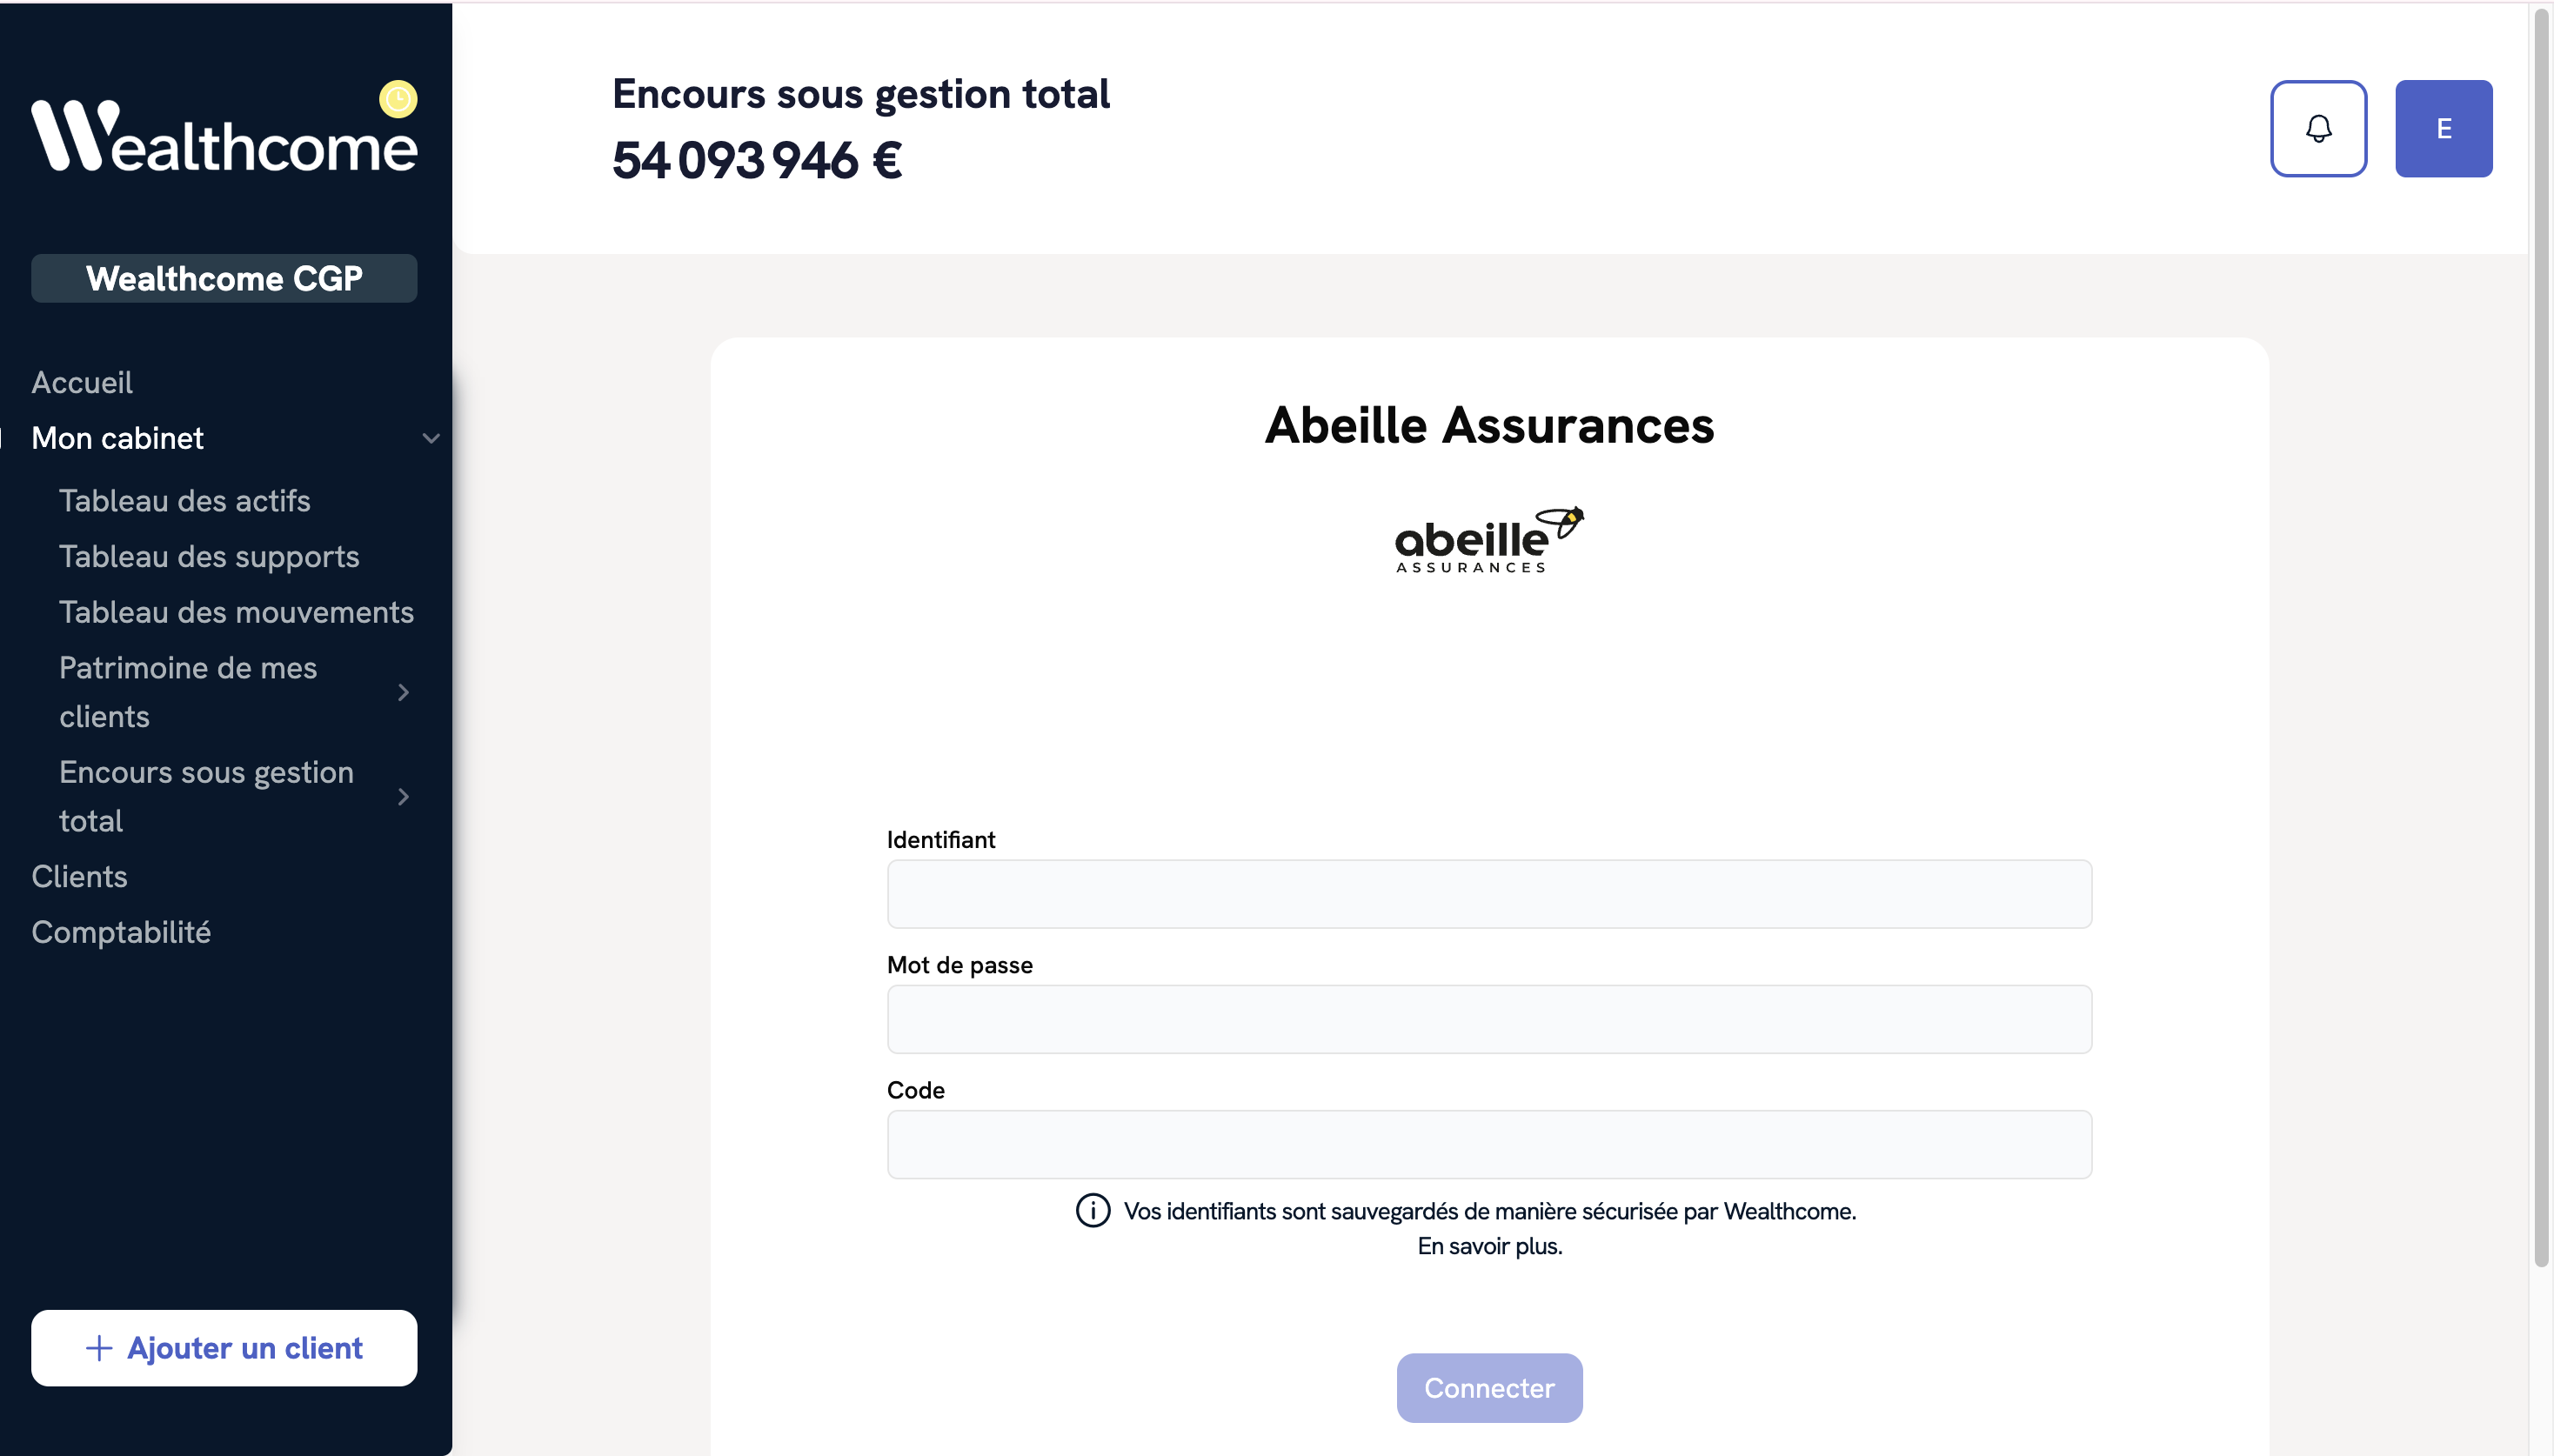The width and height of the screenshot is (2554, 1456).
Task: Expand Encours sous gestion total submenu
Action: [x=404, y=797]
